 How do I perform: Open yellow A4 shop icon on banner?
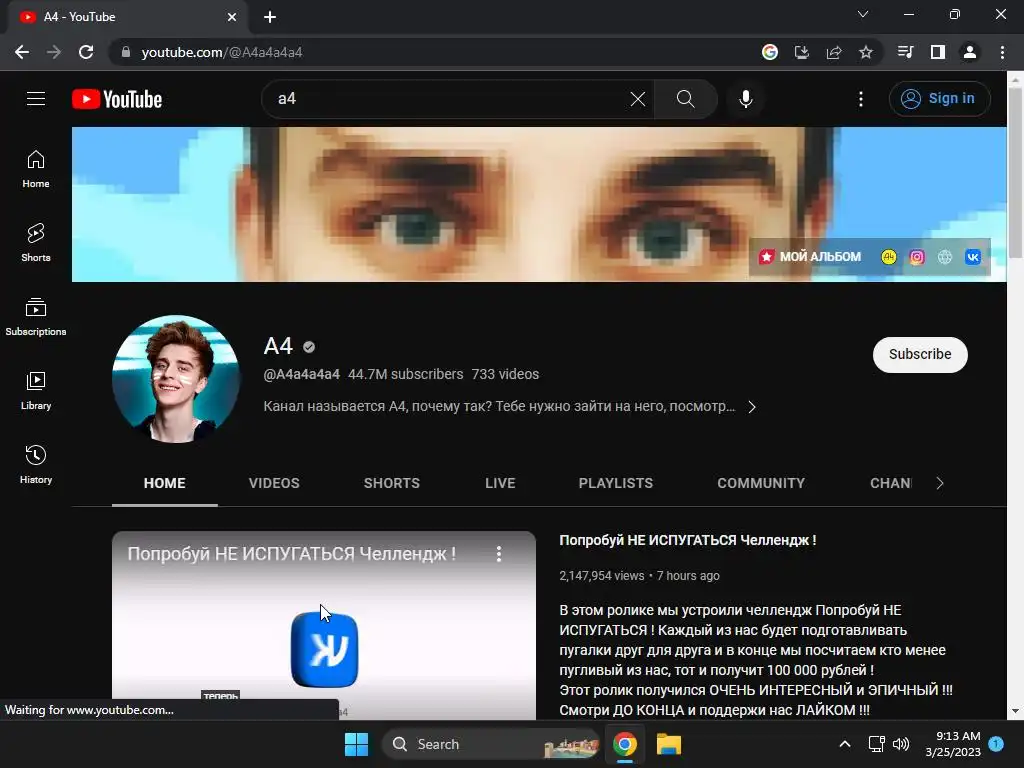point(889,257)
